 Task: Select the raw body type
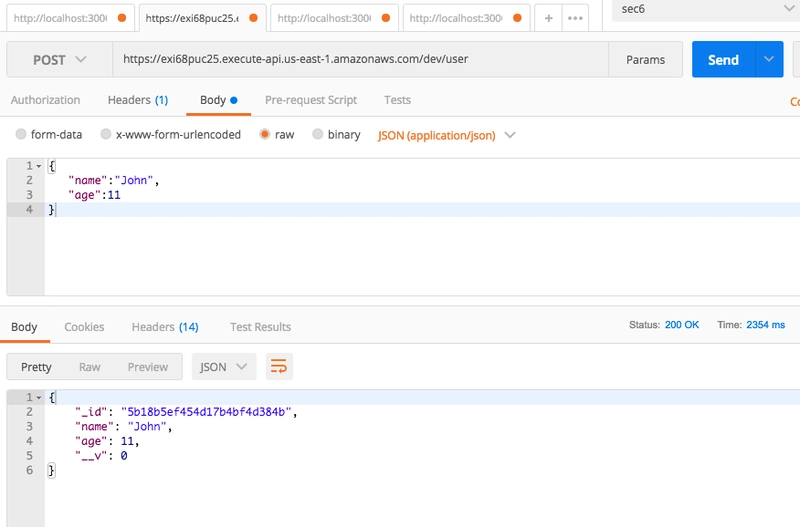pos(264,134)
